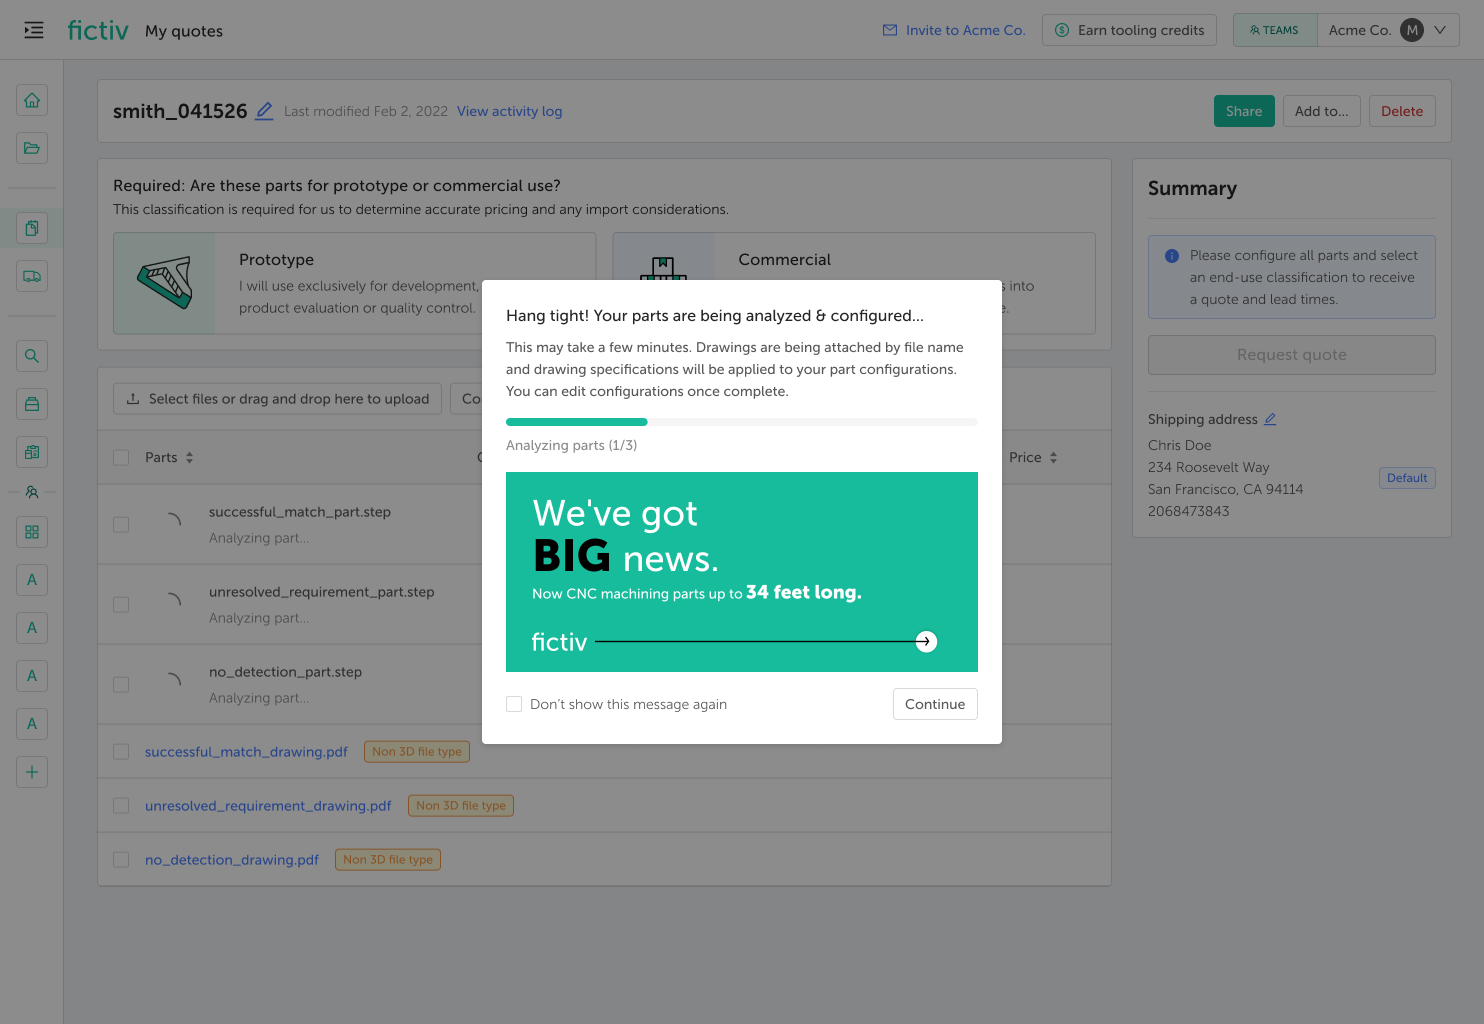Click the Prototype illustration image
The height and width of the screenshot is (1024, 1484).
click(x=165, y=283)
